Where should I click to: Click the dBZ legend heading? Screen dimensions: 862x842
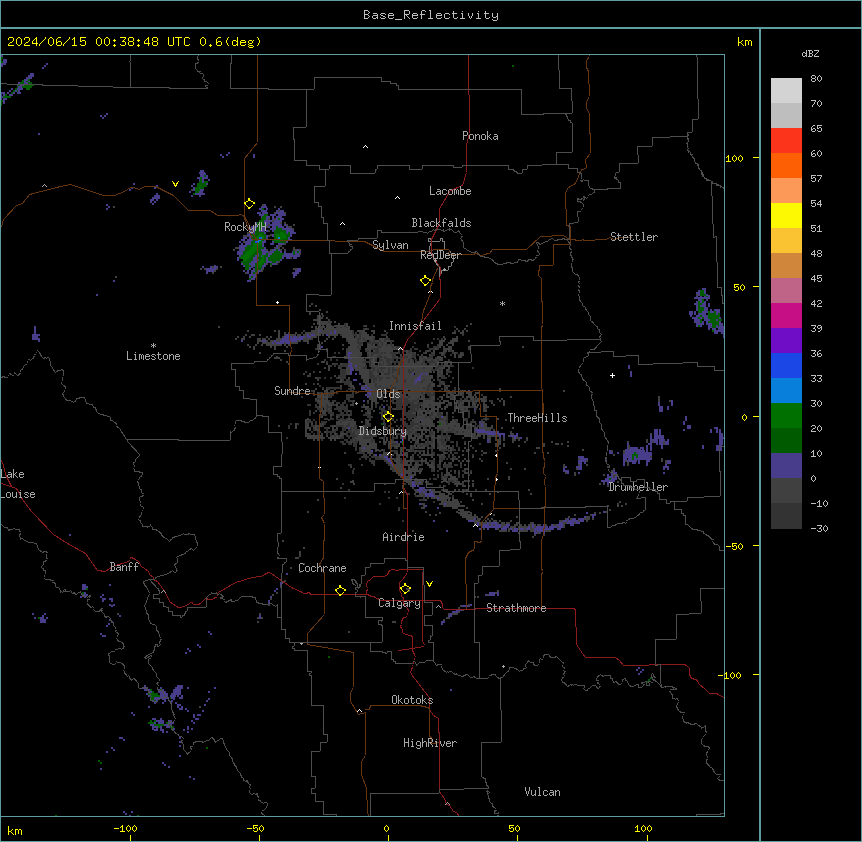810,53
